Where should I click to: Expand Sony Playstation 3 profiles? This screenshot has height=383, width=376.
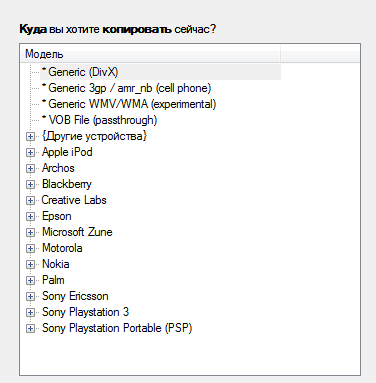tap(30, 312)
